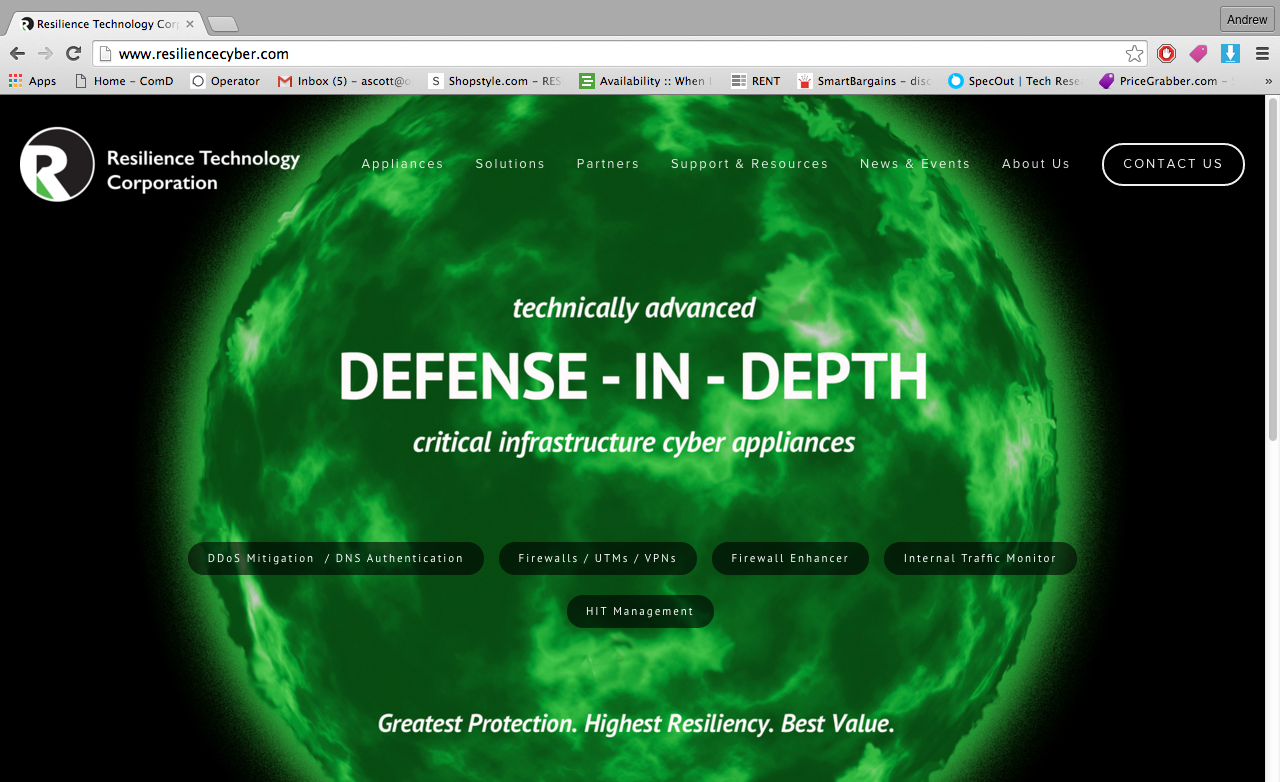Open the RENT bookmark

tap(756, 81)
